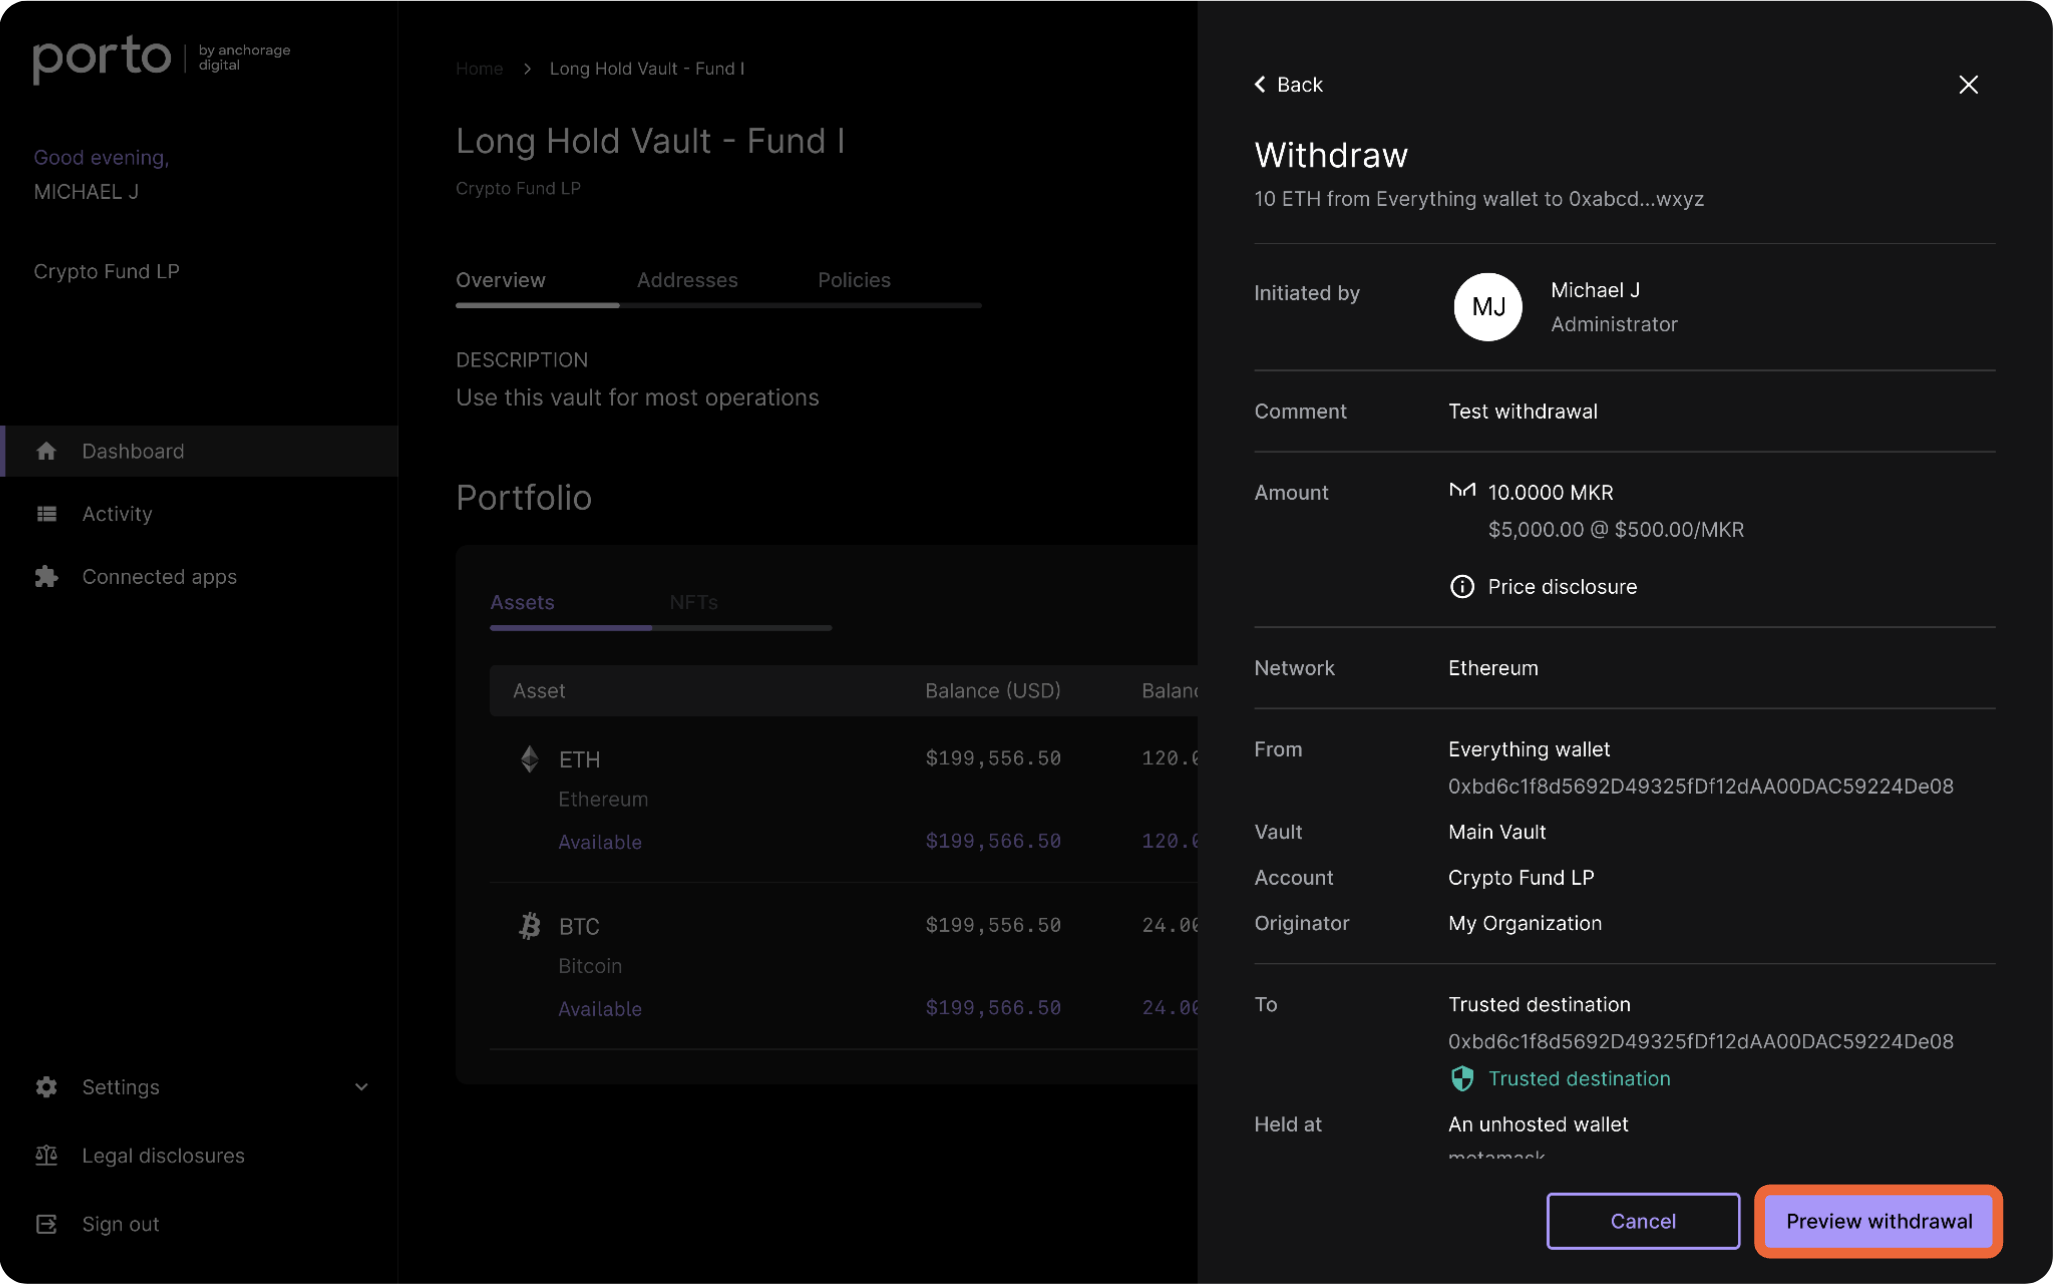Switch to the Overview tab

[501, 280]
